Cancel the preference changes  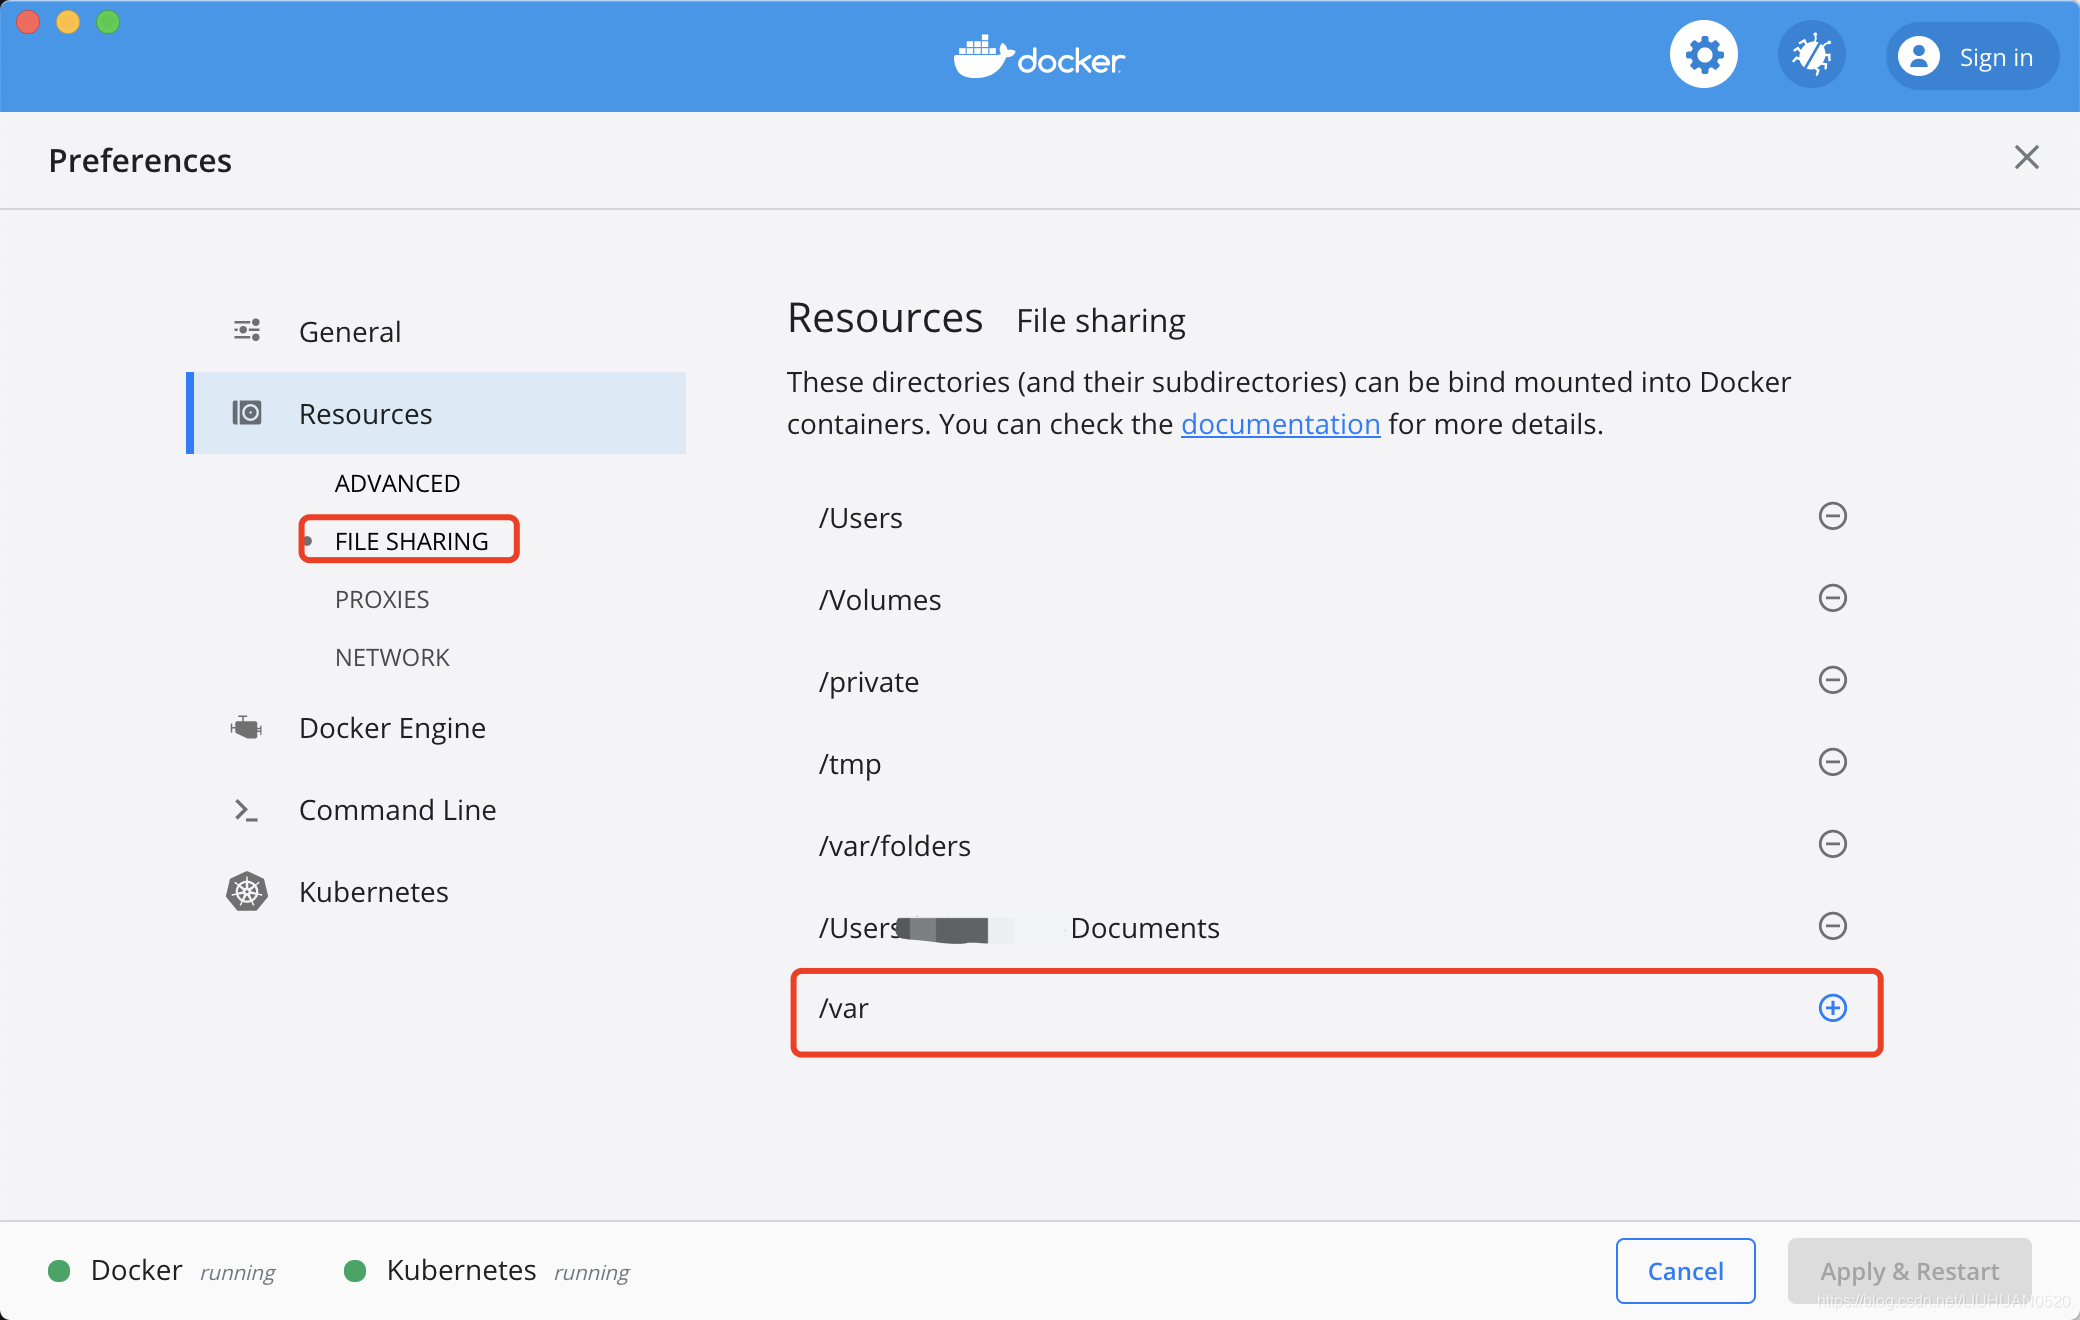coord(1685,1271)
